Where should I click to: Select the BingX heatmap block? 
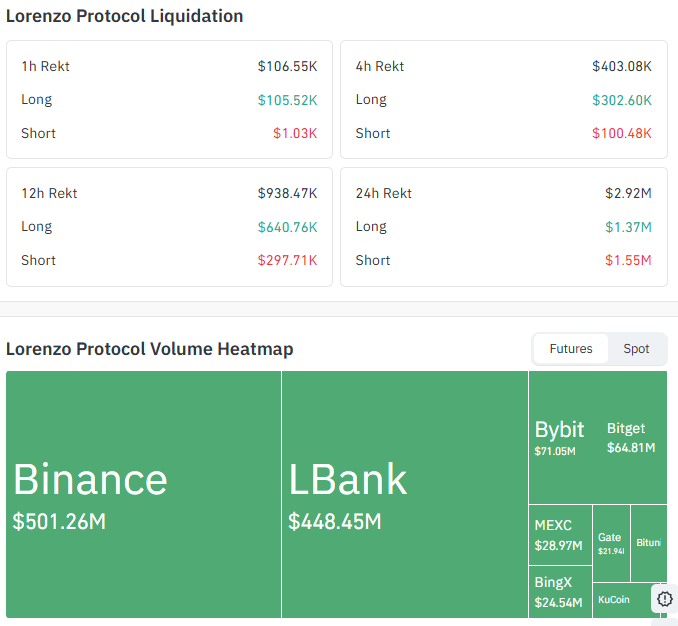560,592
